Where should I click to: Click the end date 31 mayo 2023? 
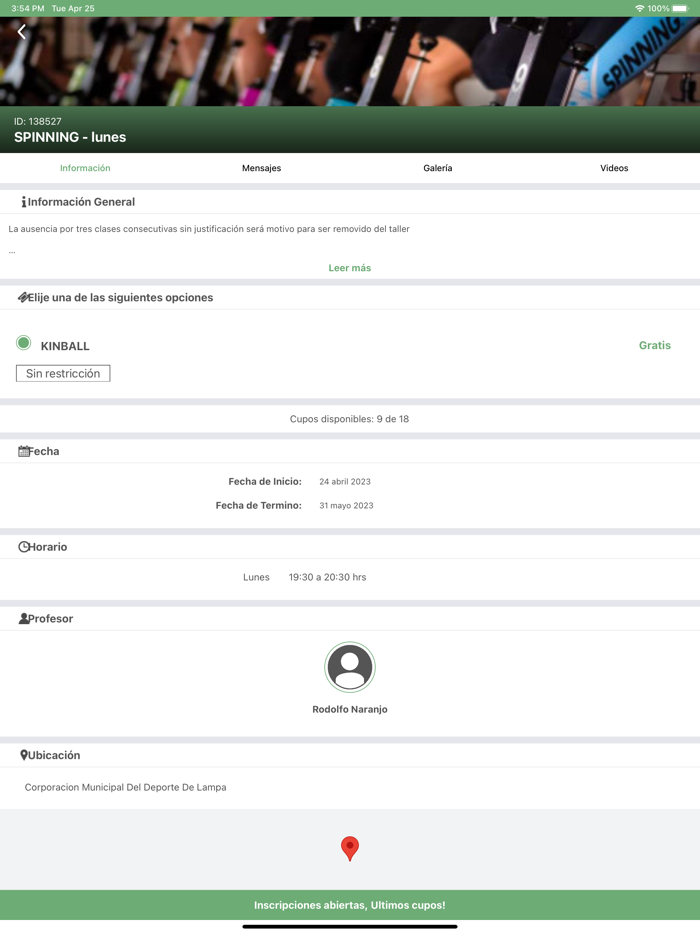(346, 505)
